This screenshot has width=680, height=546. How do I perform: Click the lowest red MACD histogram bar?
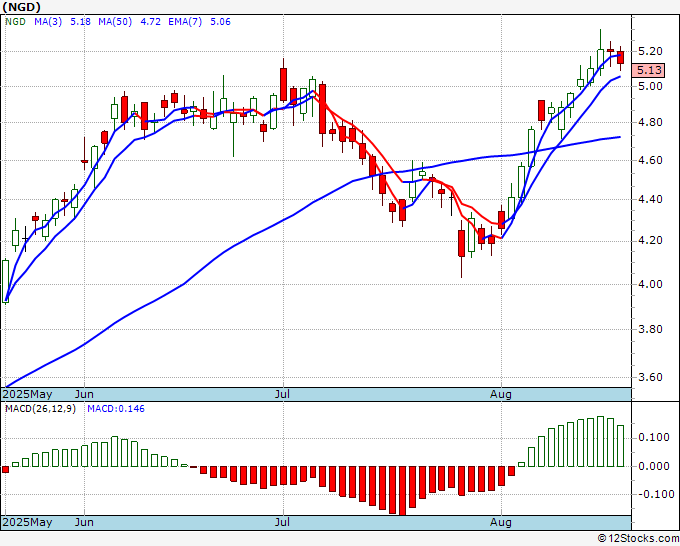402,491
